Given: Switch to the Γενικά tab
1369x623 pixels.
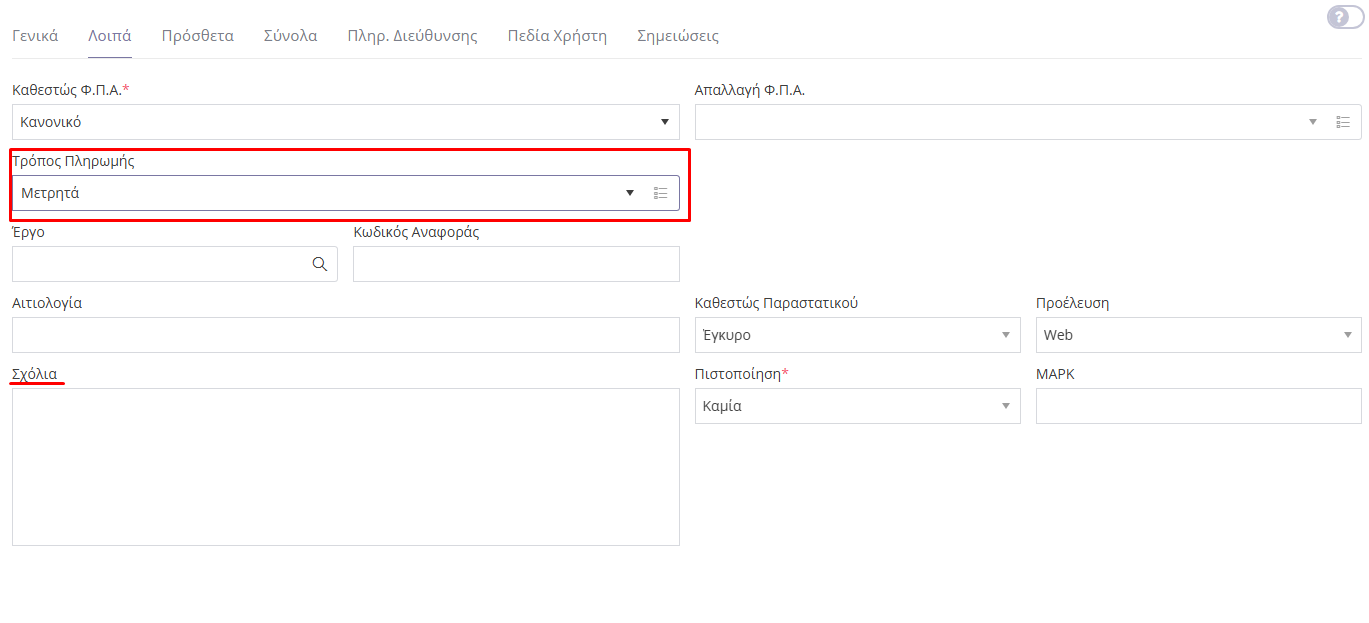Looking at the screenshot, I should [35, 36].
